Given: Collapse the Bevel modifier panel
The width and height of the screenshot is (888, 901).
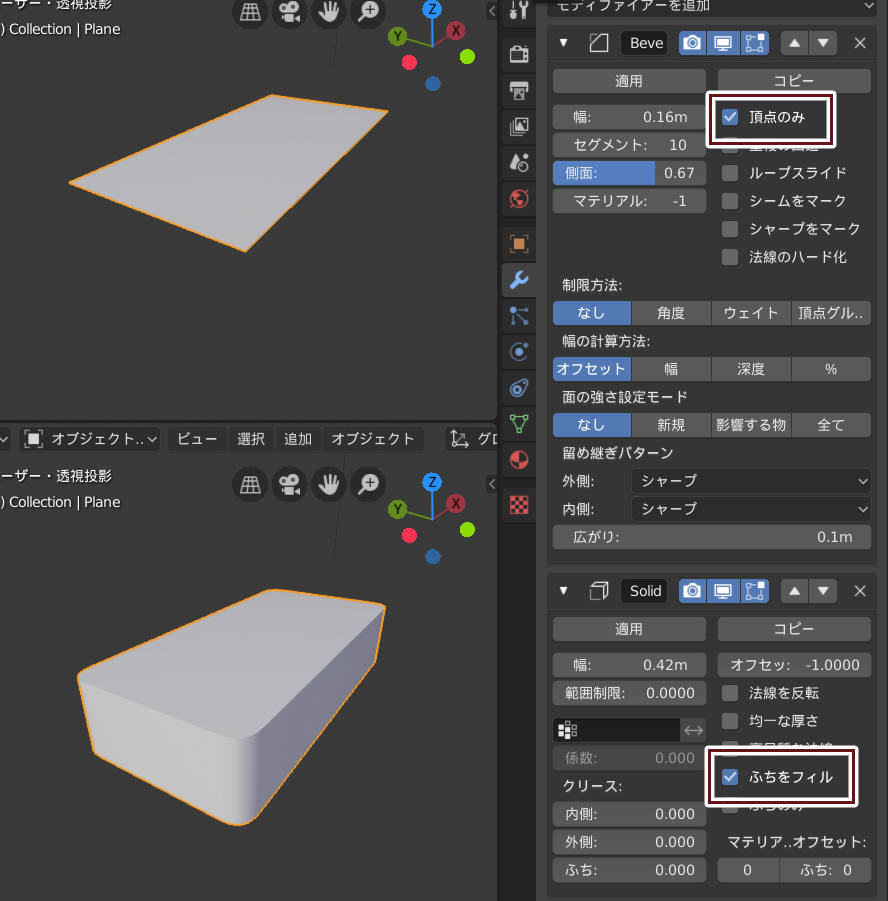Looking at the screenshot, I should click(x=564, y=43).
